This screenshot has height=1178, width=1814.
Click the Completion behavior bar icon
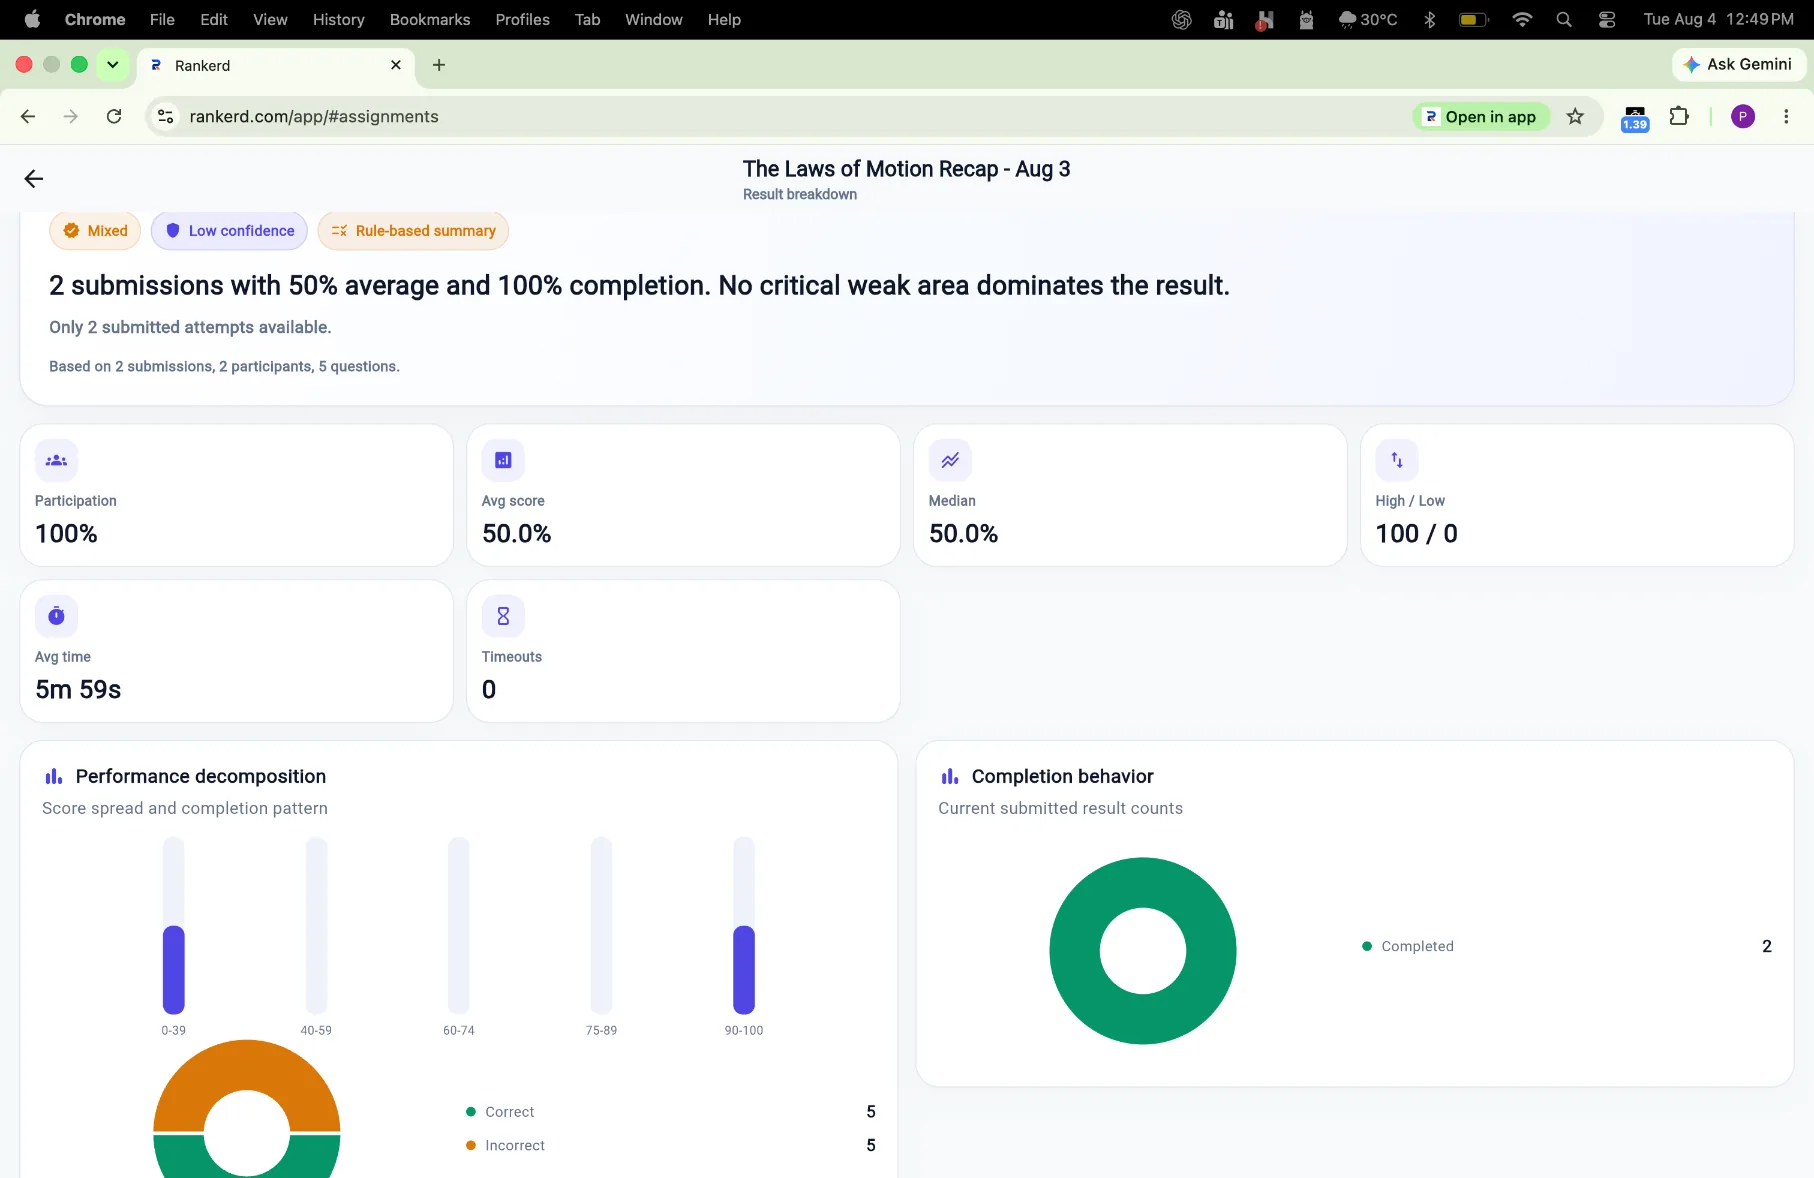click(950, 776)
